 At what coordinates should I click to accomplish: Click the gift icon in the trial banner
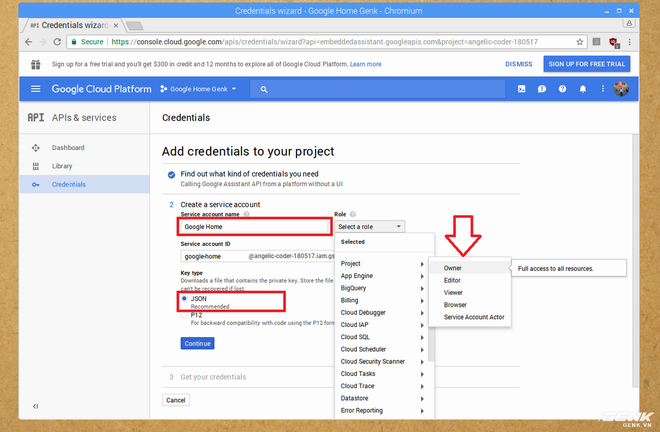click(36, 64)
